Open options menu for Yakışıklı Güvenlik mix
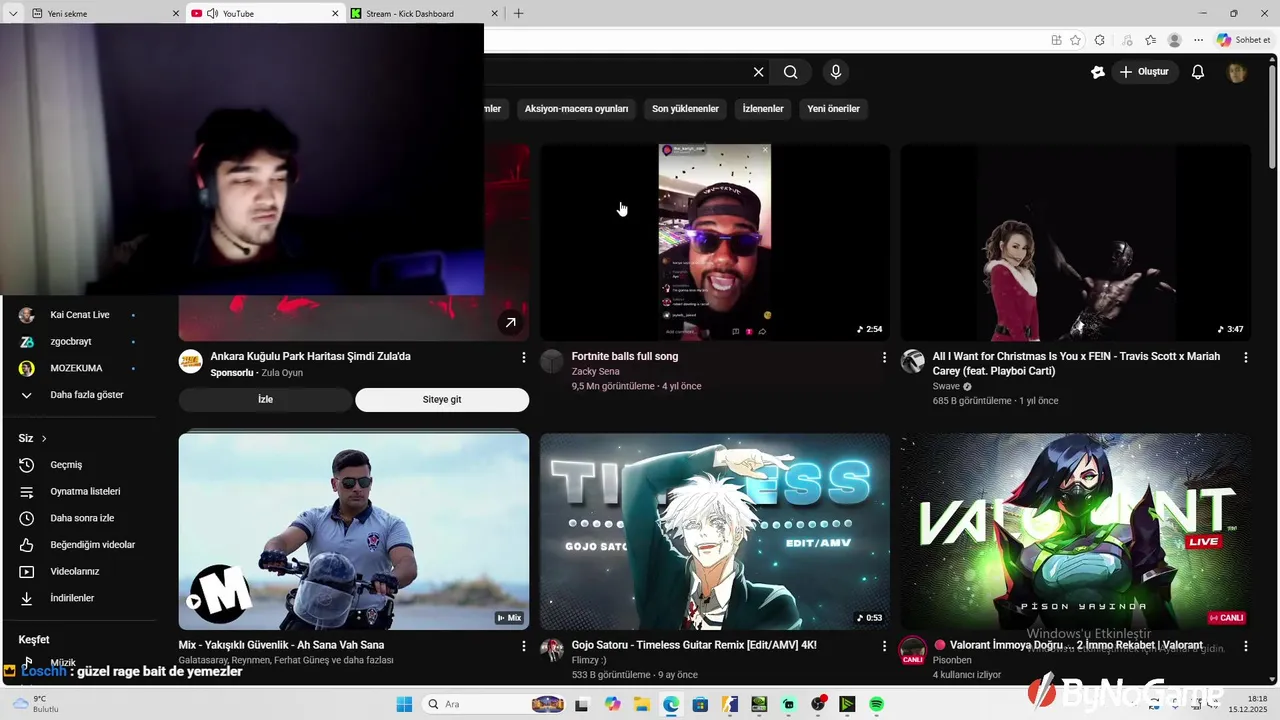1280x720 pixels. (523, 646)
